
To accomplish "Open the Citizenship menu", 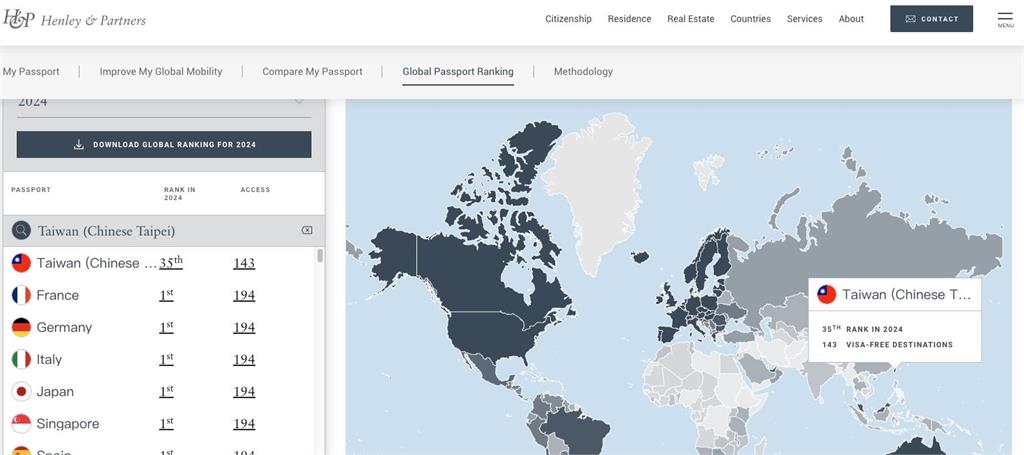I will 568,19.
